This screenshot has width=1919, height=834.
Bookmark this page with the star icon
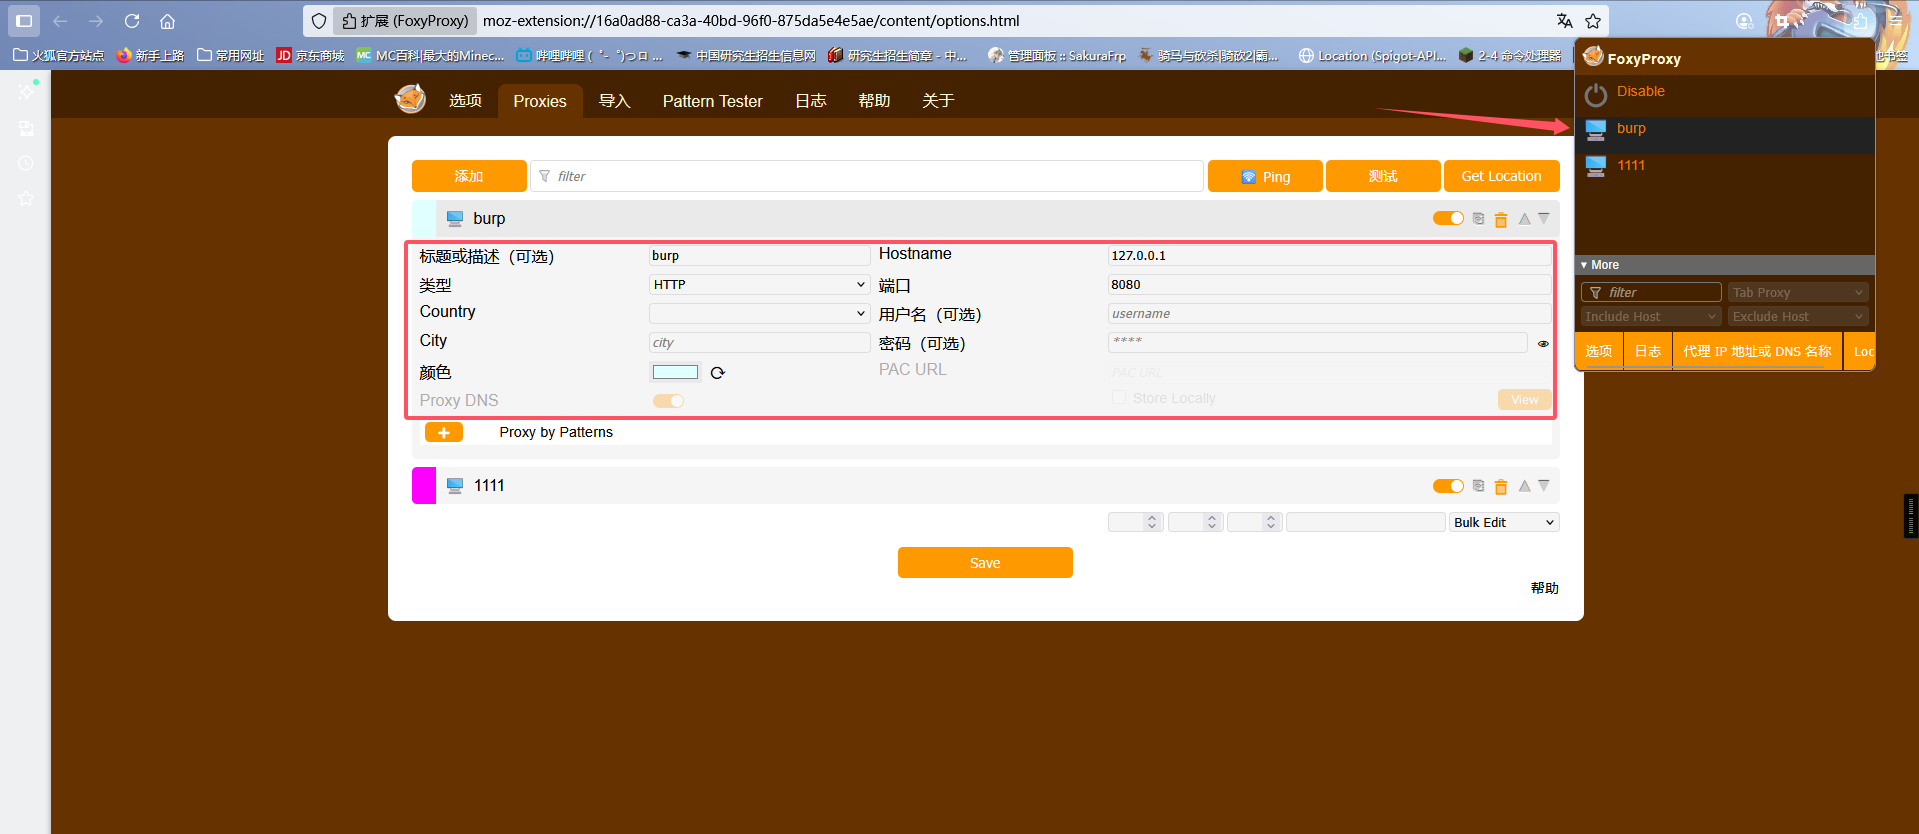tap(1593, 21)
